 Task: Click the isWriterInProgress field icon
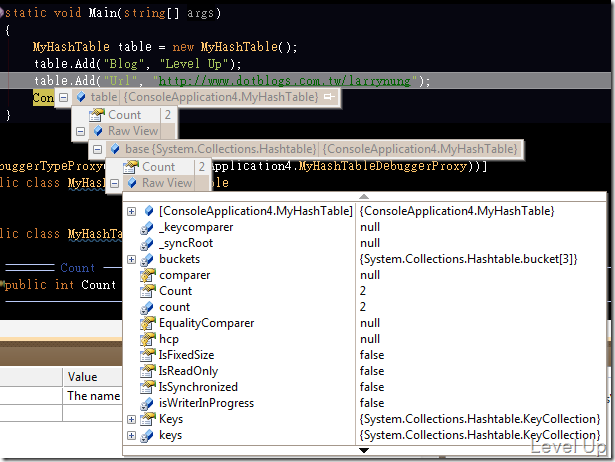click(147, 404)
